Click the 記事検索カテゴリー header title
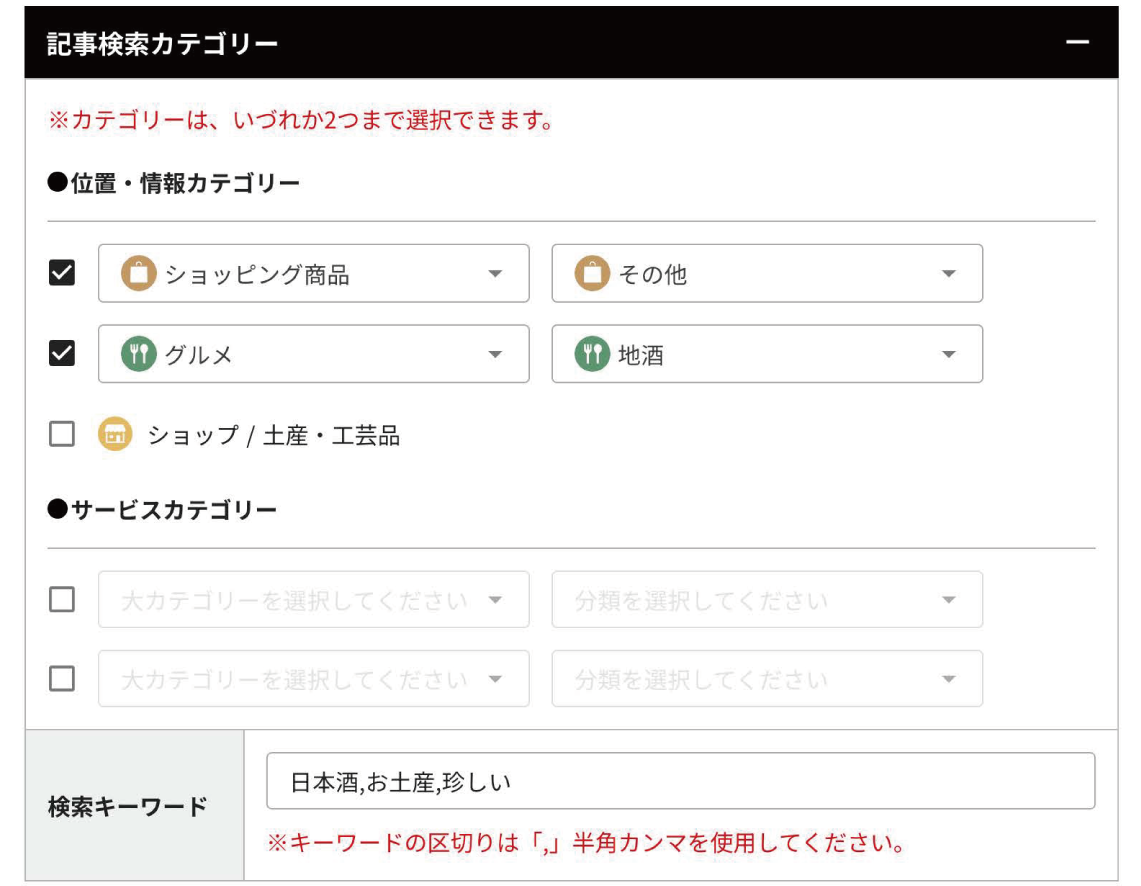The height and width of the screenshot is (886, 1141). pos(162,44)
